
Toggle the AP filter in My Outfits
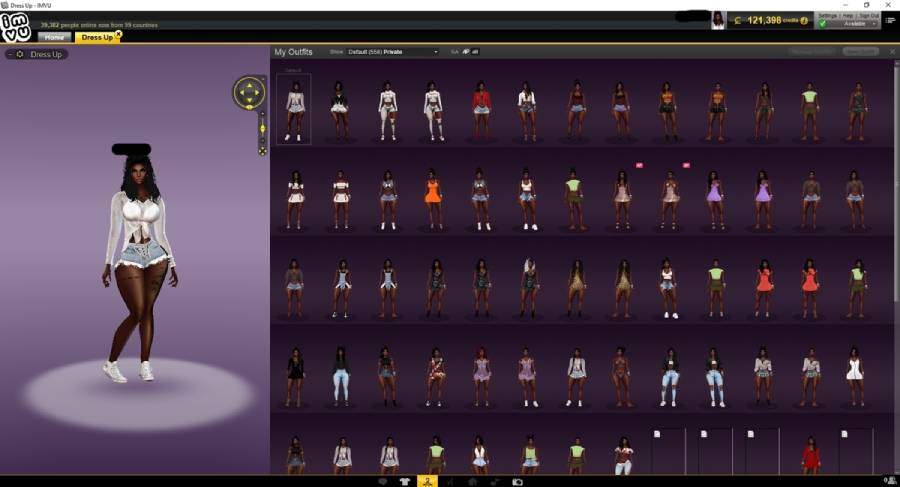pos(465,52)
